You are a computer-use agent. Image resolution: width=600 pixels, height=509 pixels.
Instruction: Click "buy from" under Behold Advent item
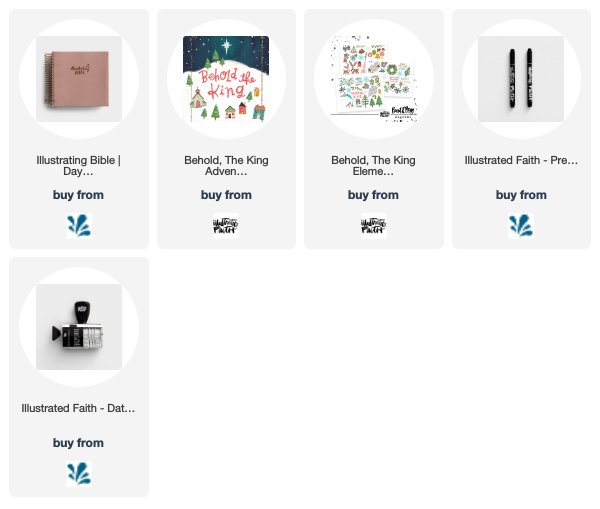click(226, 195)
